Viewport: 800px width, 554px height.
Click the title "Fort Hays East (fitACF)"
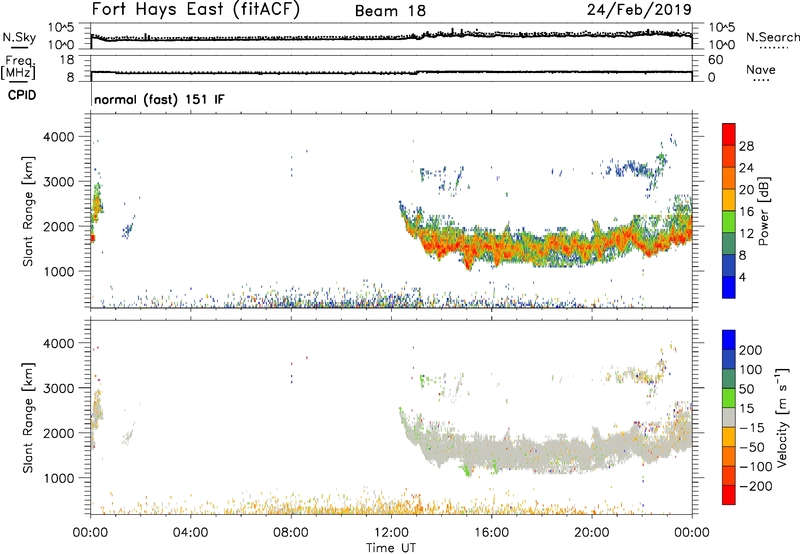pos(195,9)
